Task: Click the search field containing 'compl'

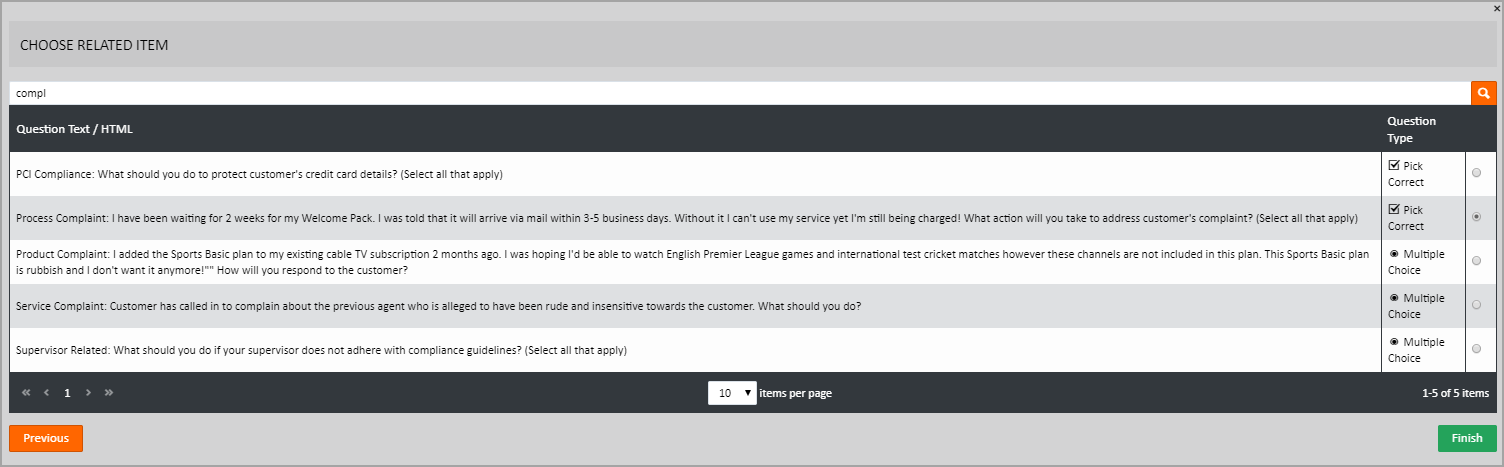Action: pos(740,93)
